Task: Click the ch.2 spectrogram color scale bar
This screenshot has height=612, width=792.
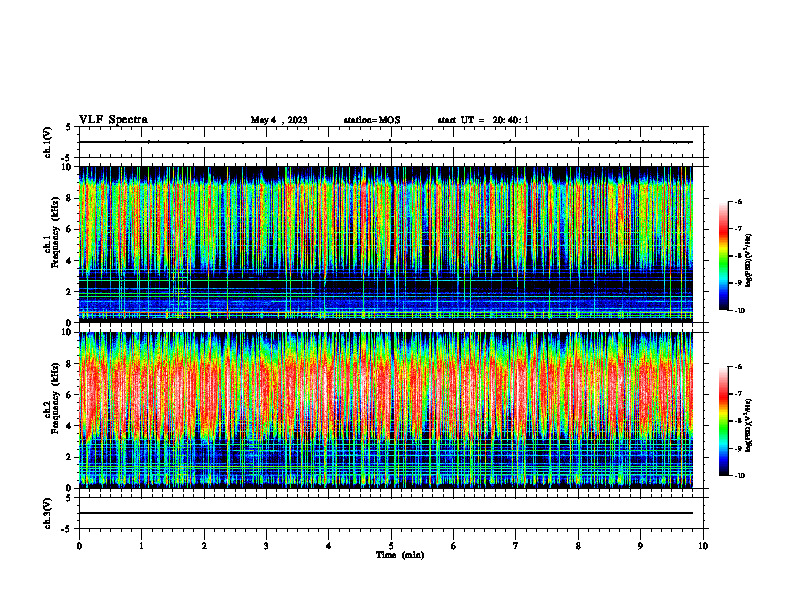Action: tap(724, 421)
